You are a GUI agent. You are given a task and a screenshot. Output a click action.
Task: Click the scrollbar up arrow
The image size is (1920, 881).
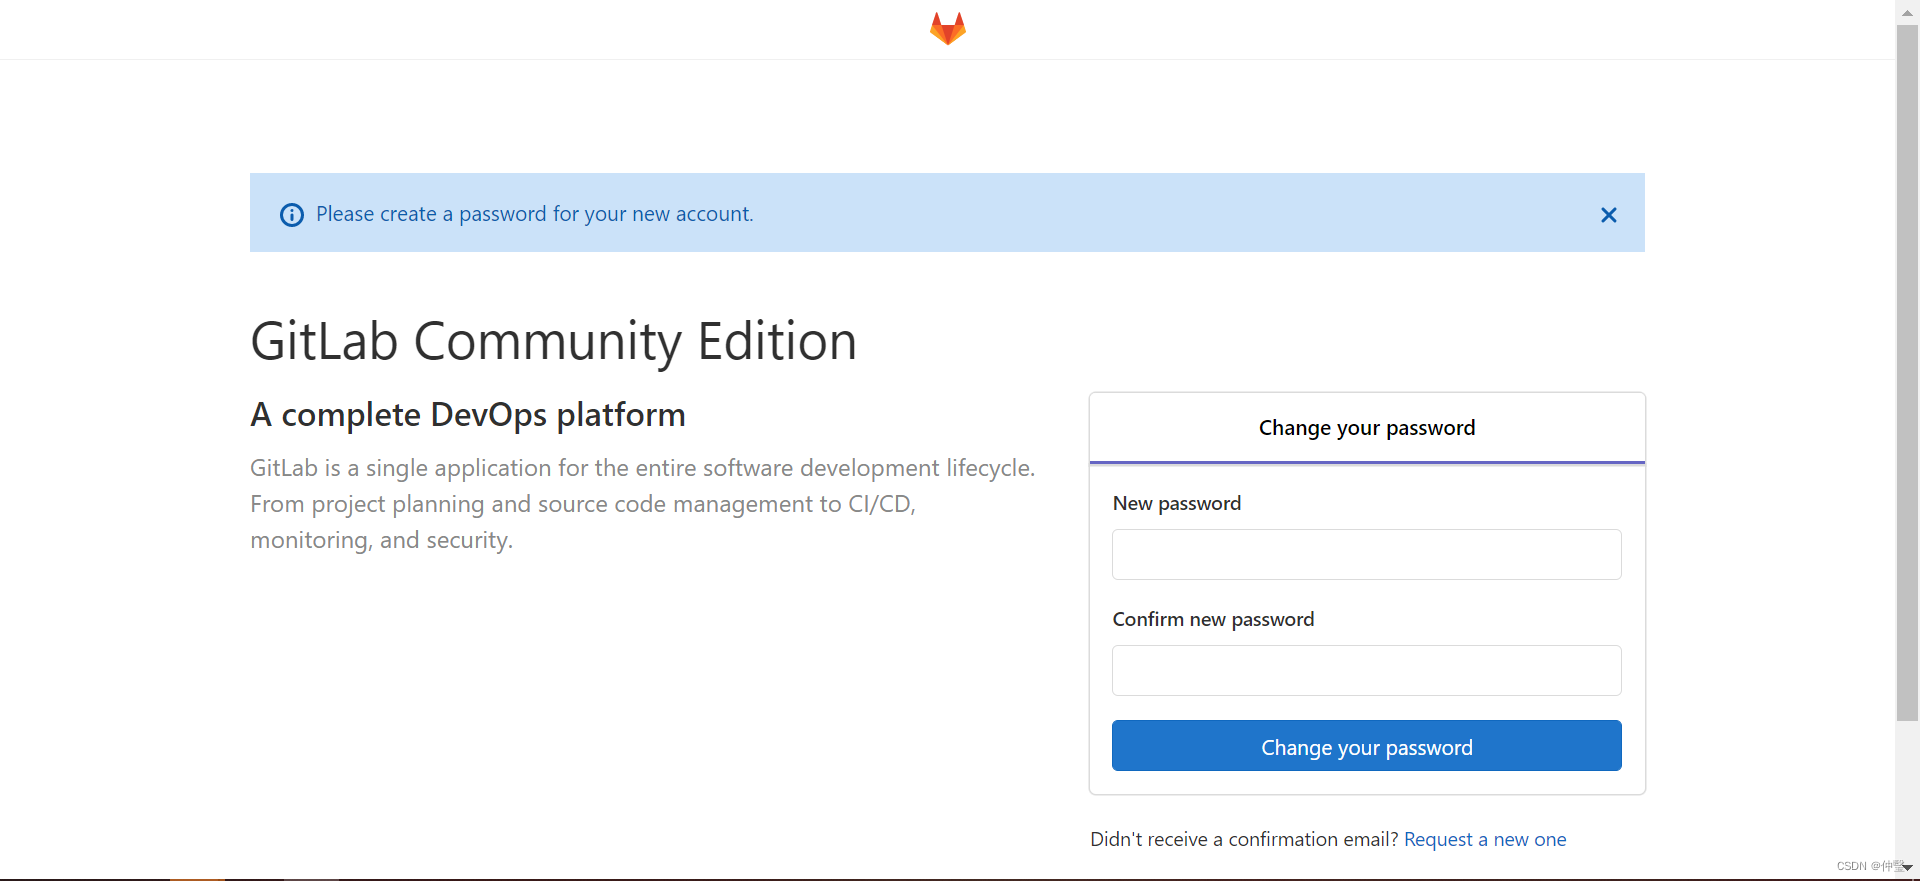tap(1907, 10)
